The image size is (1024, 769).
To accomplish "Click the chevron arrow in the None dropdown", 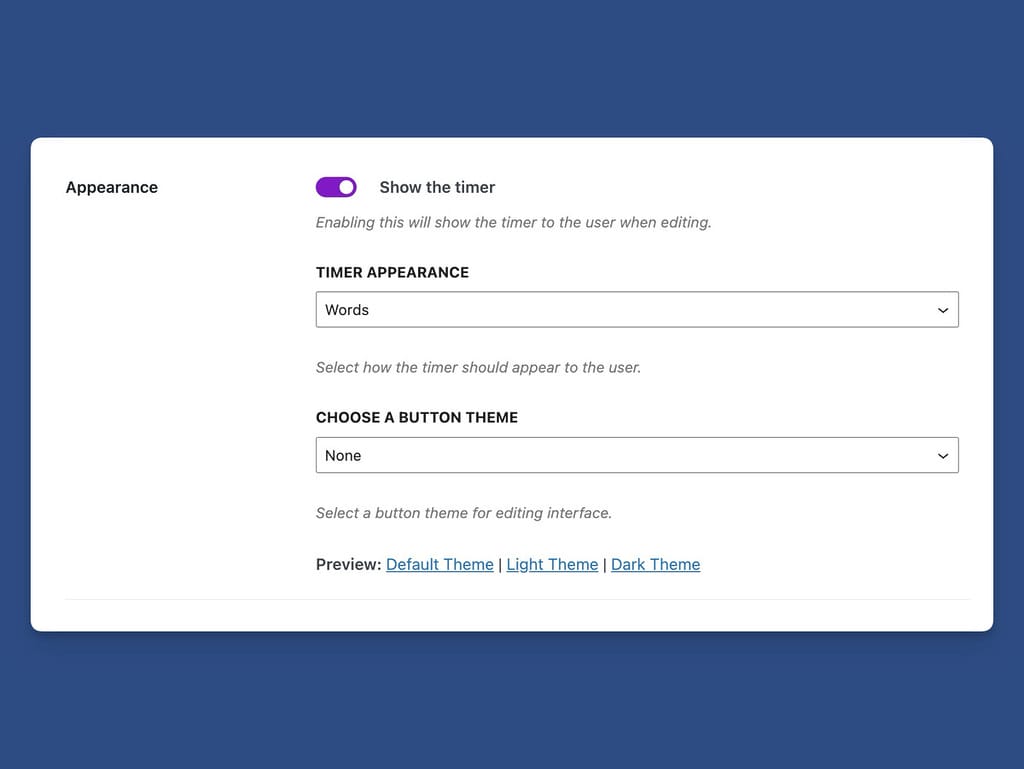I will pyautogui.click(x=942, y=455).
